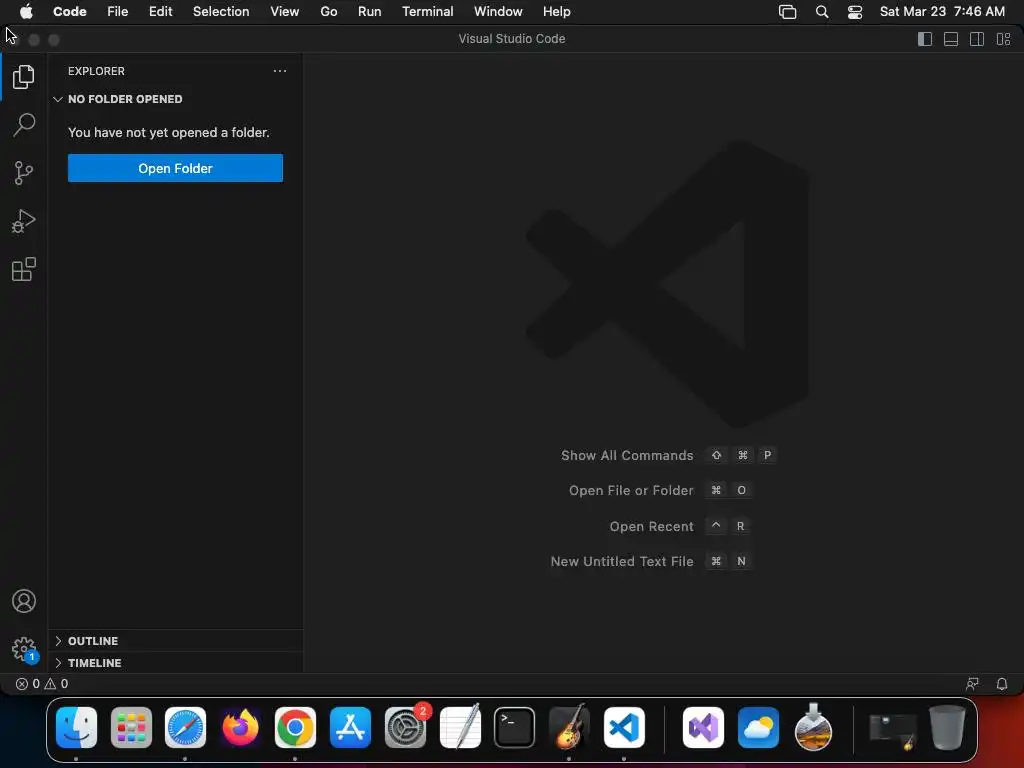Image resolution: width=1024 pixels, height=768 pixels.
Task: Open the Trash in the Dock
Action: (x=947, y=728)
